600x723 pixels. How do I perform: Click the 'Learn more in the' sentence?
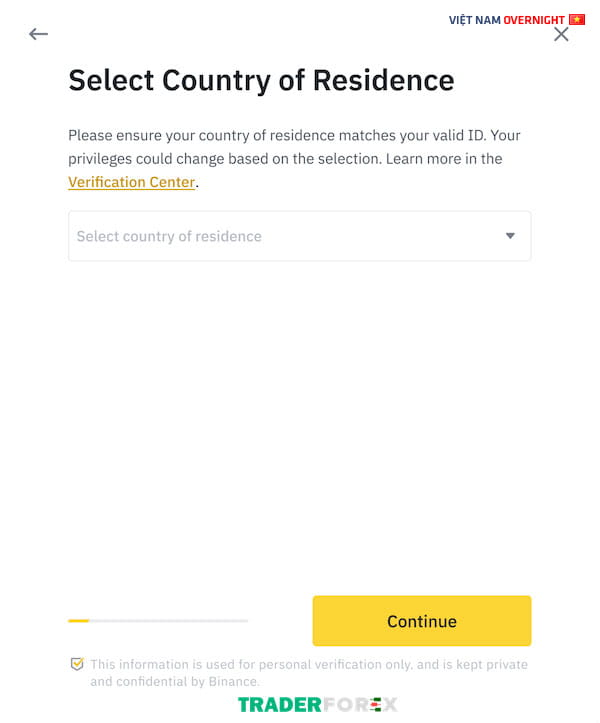[x=444, y=159]
